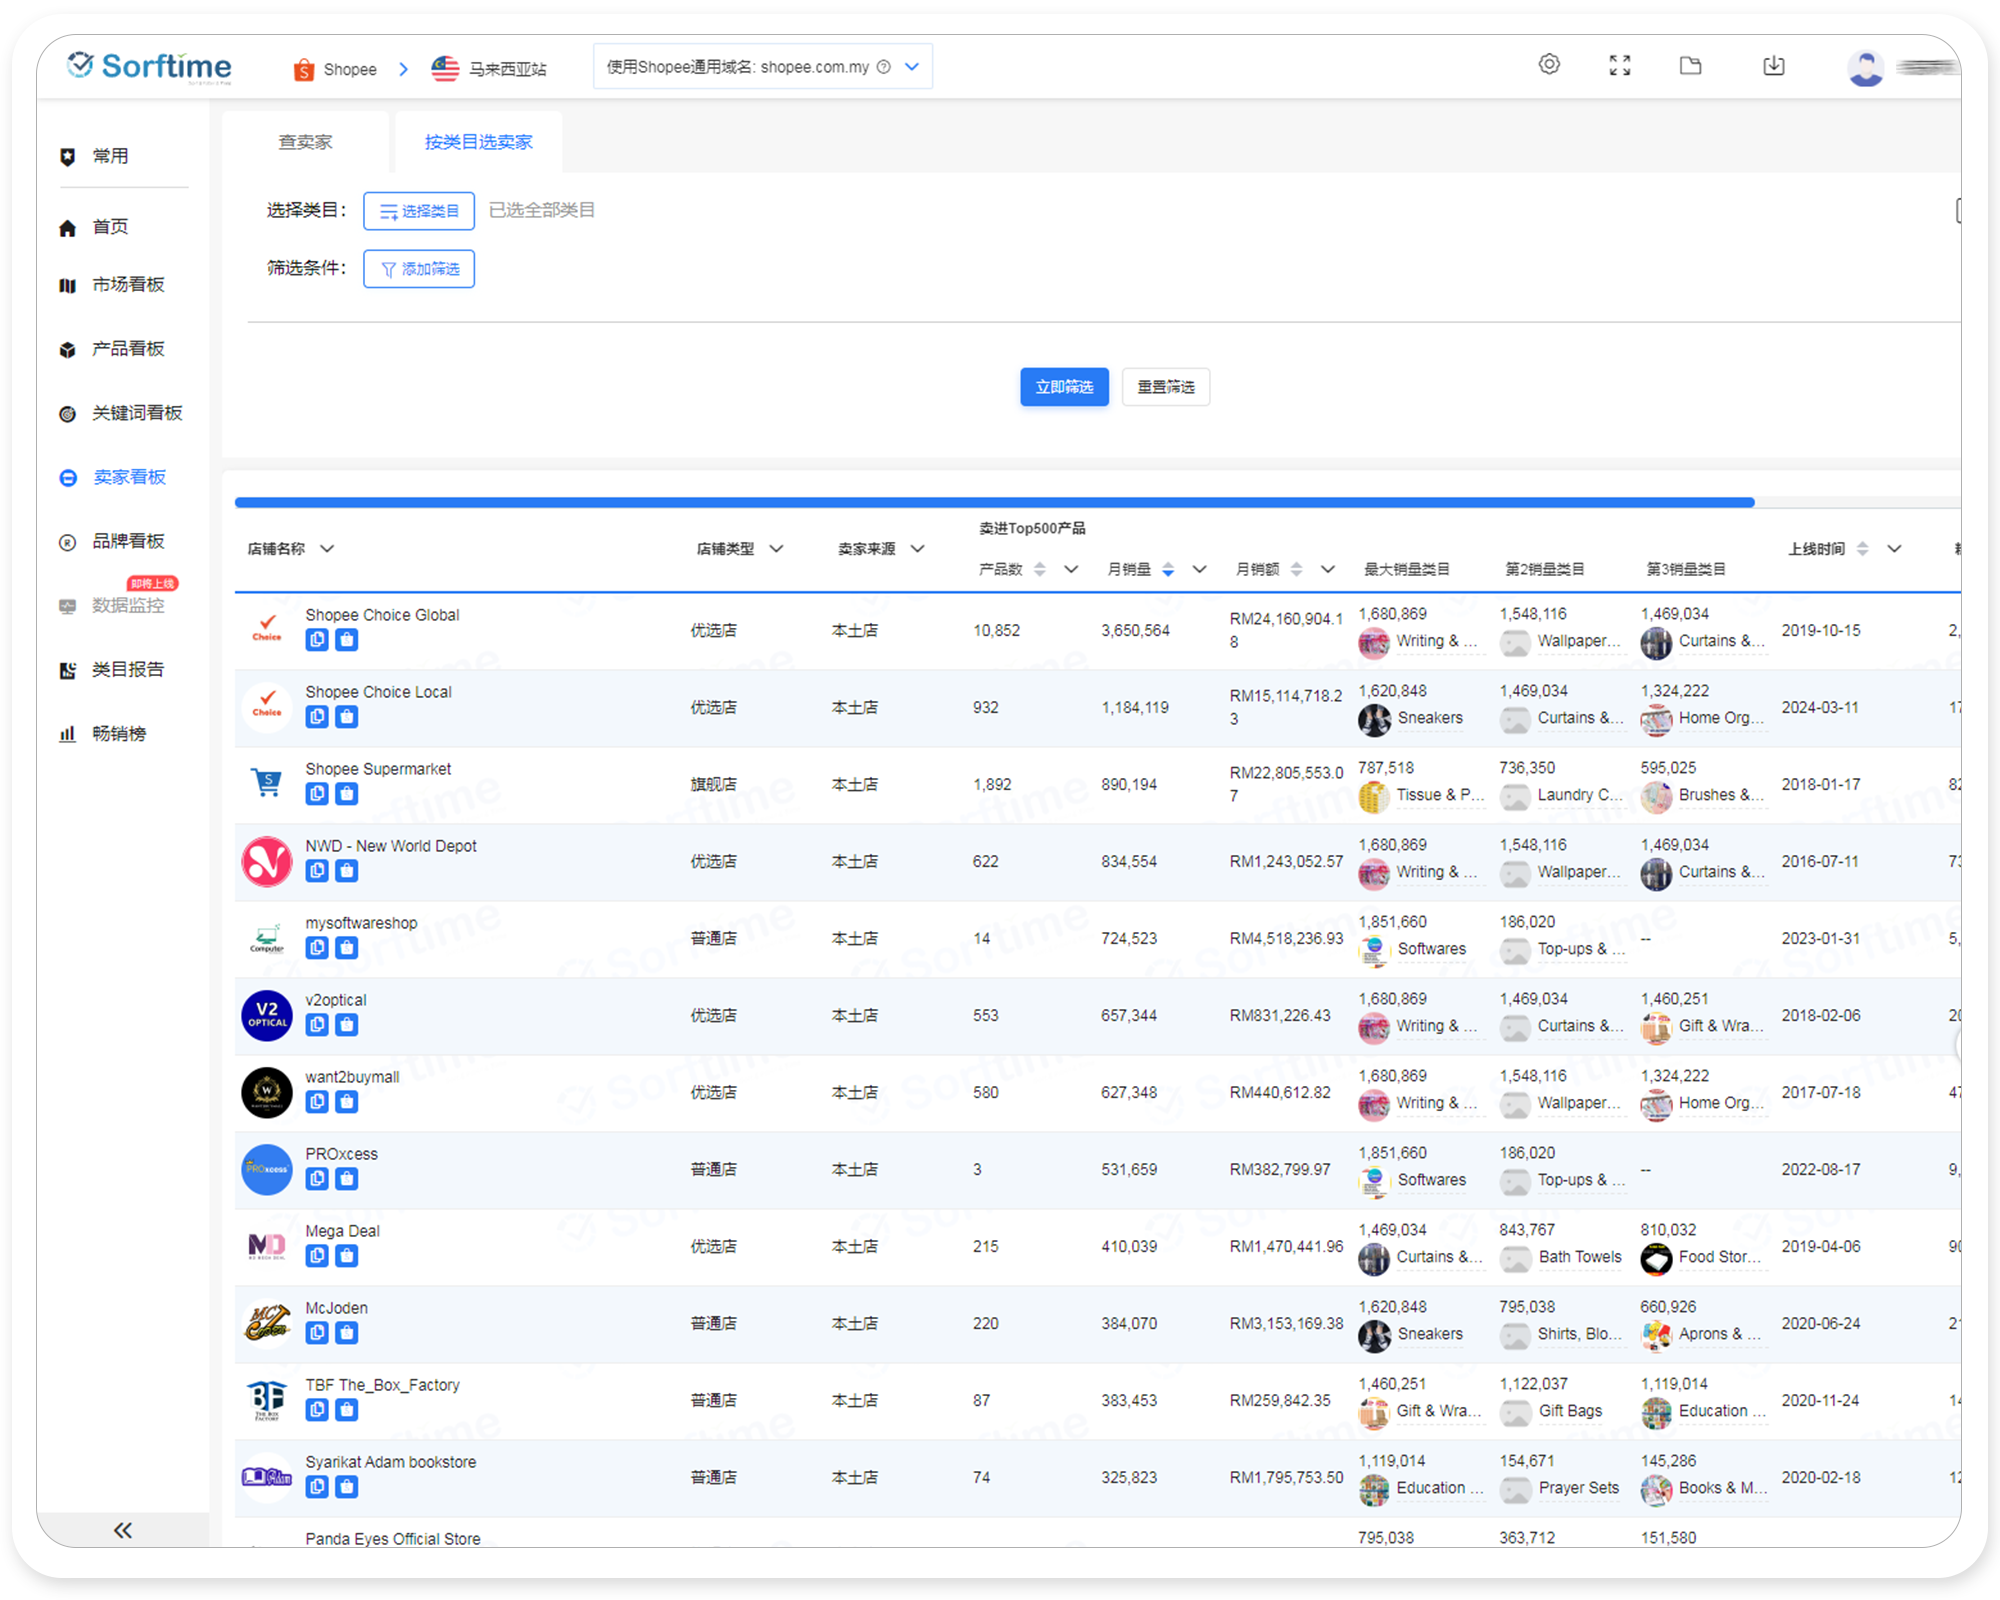Screen dimensions: 2000x1600
Task: Click the download icon in top bar
Action: click(1773, 65)
